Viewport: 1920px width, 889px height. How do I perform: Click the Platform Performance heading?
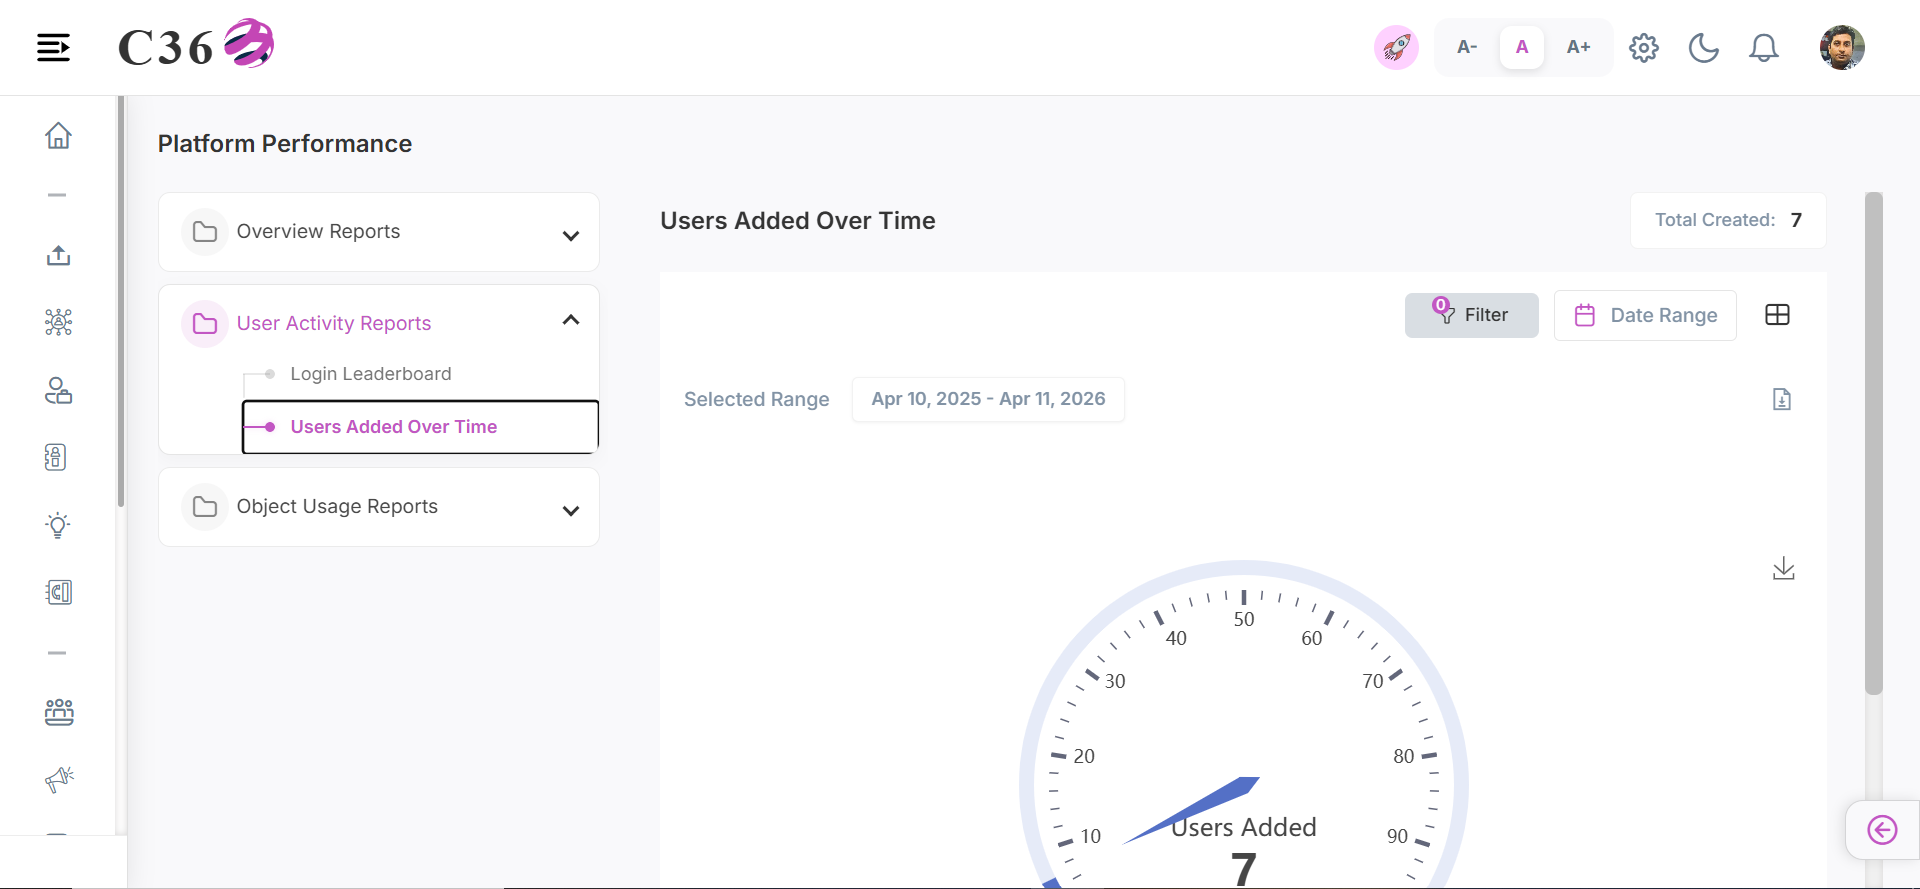(285, 144)
